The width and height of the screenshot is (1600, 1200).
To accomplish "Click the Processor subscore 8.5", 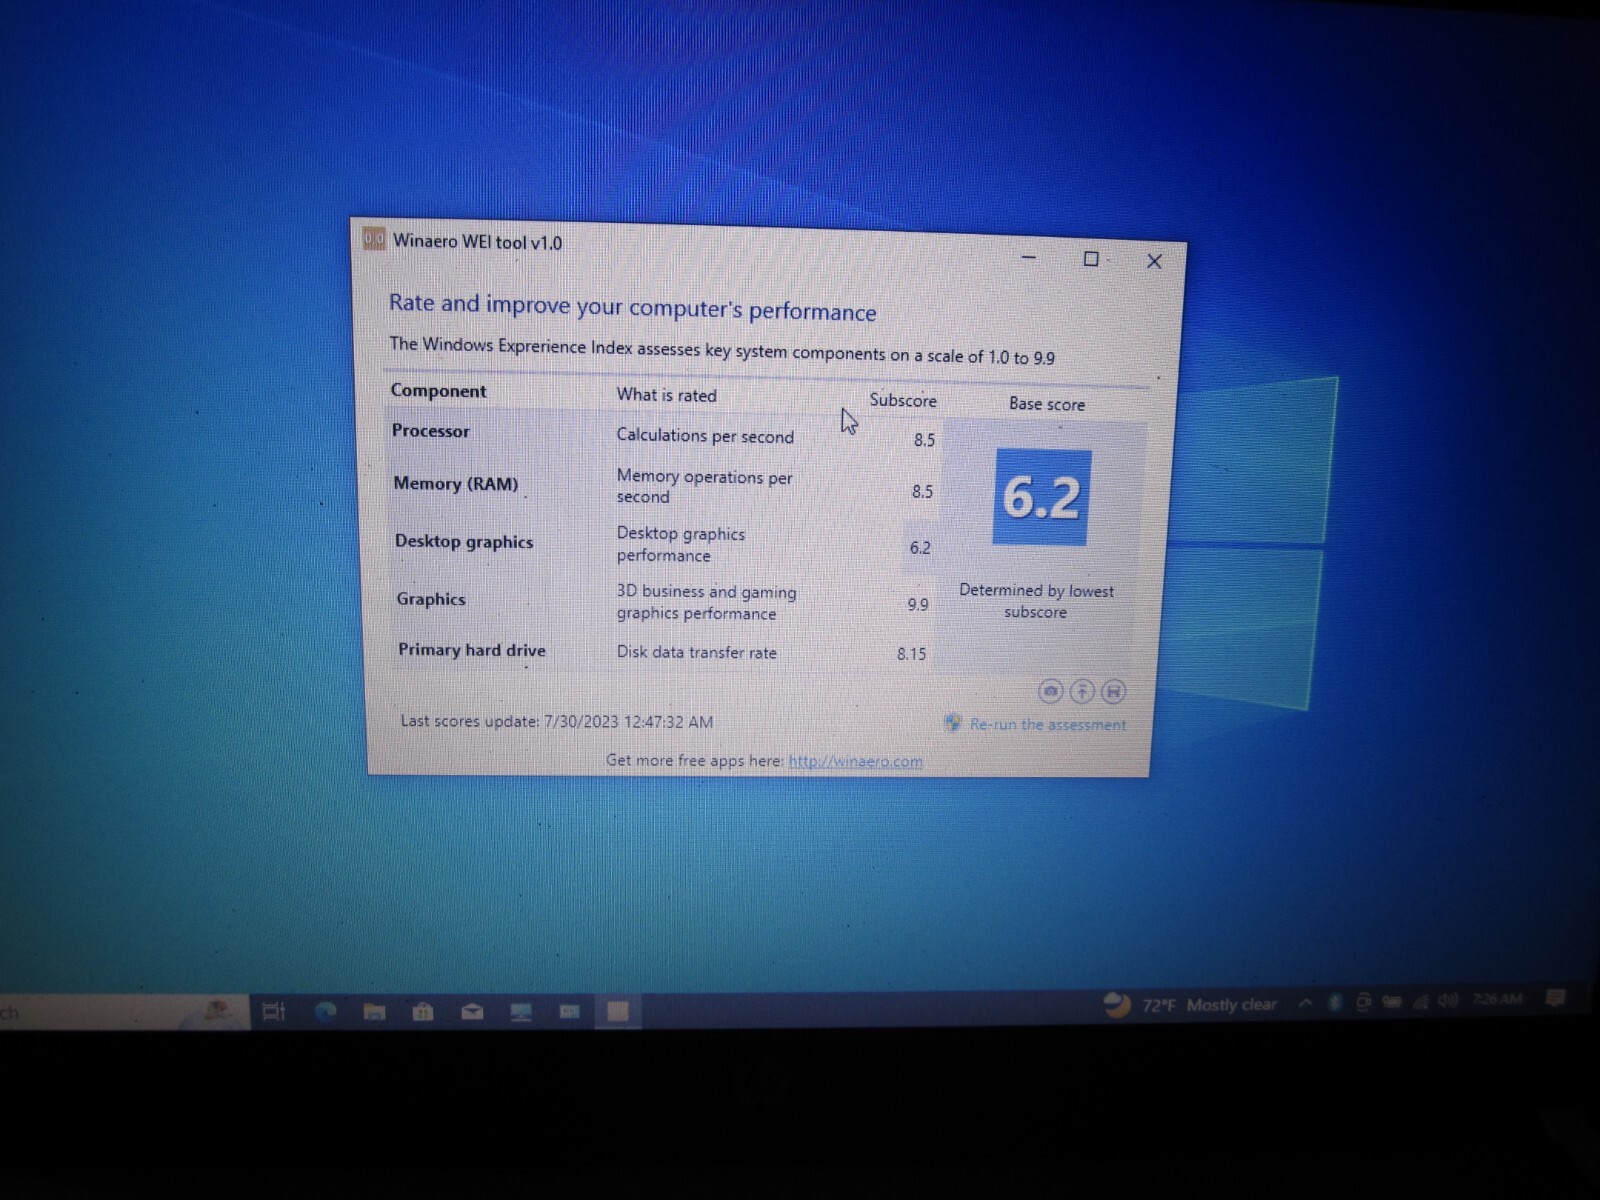I will (924, 440).
